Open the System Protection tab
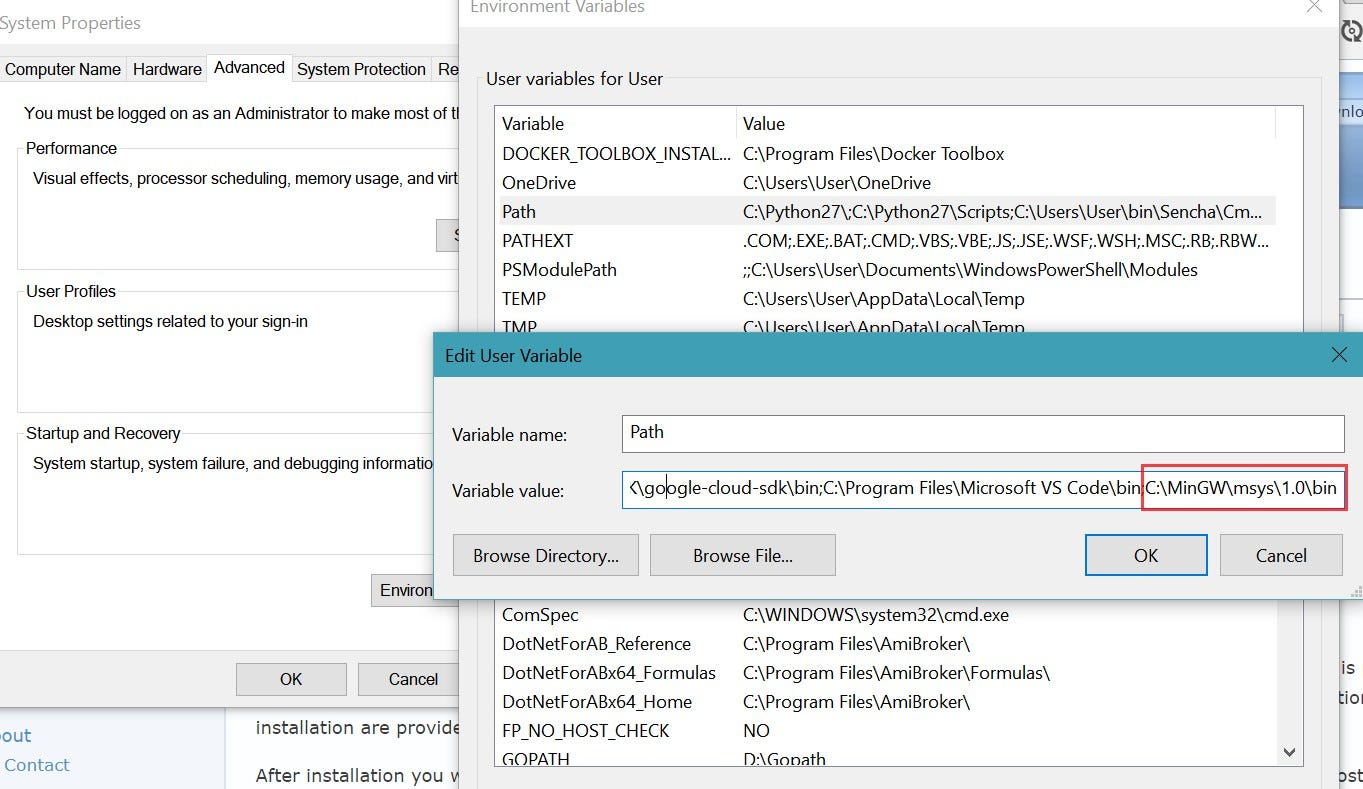 click(x=361, y=68)
